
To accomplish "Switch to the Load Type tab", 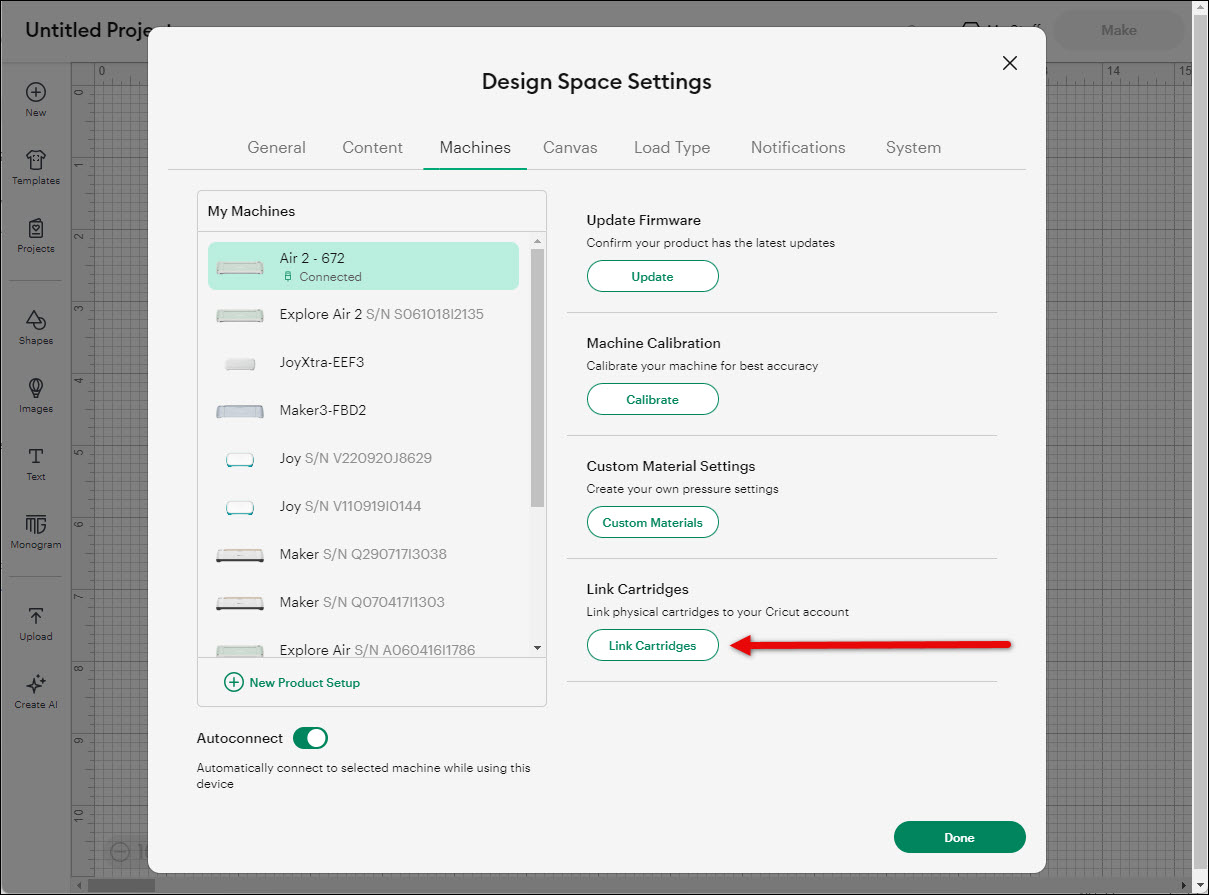I will click(x=672, y=147).
